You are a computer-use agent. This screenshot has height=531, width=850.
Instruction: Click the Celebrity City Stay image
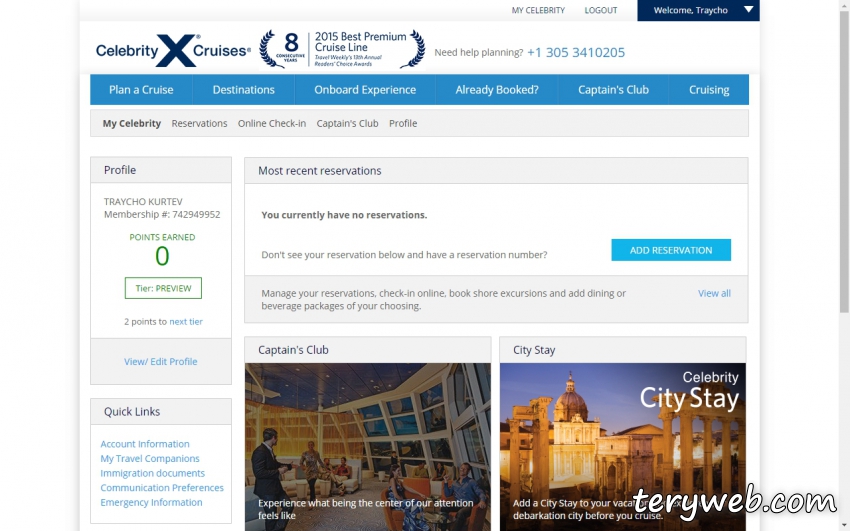point(623,447)
